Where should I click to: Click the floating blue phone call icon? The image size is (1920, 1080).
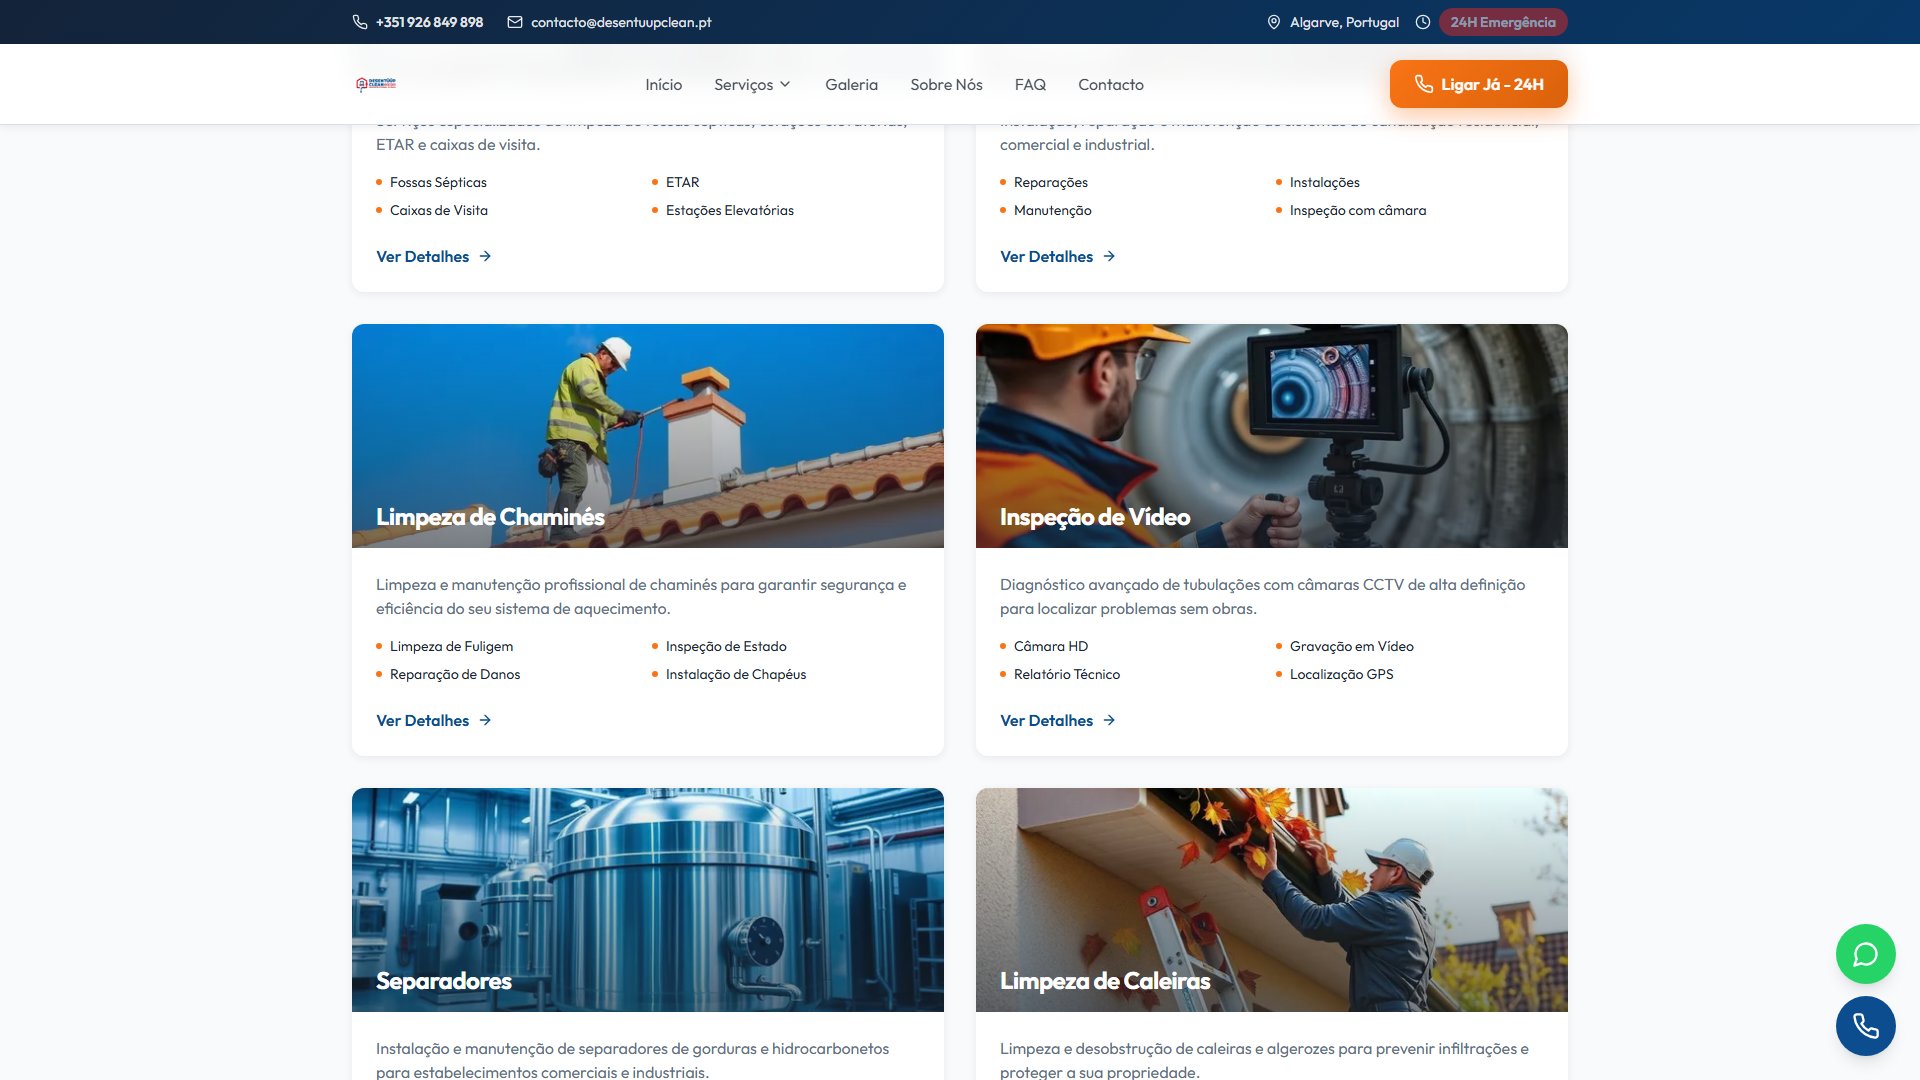click(1865, 1026)
